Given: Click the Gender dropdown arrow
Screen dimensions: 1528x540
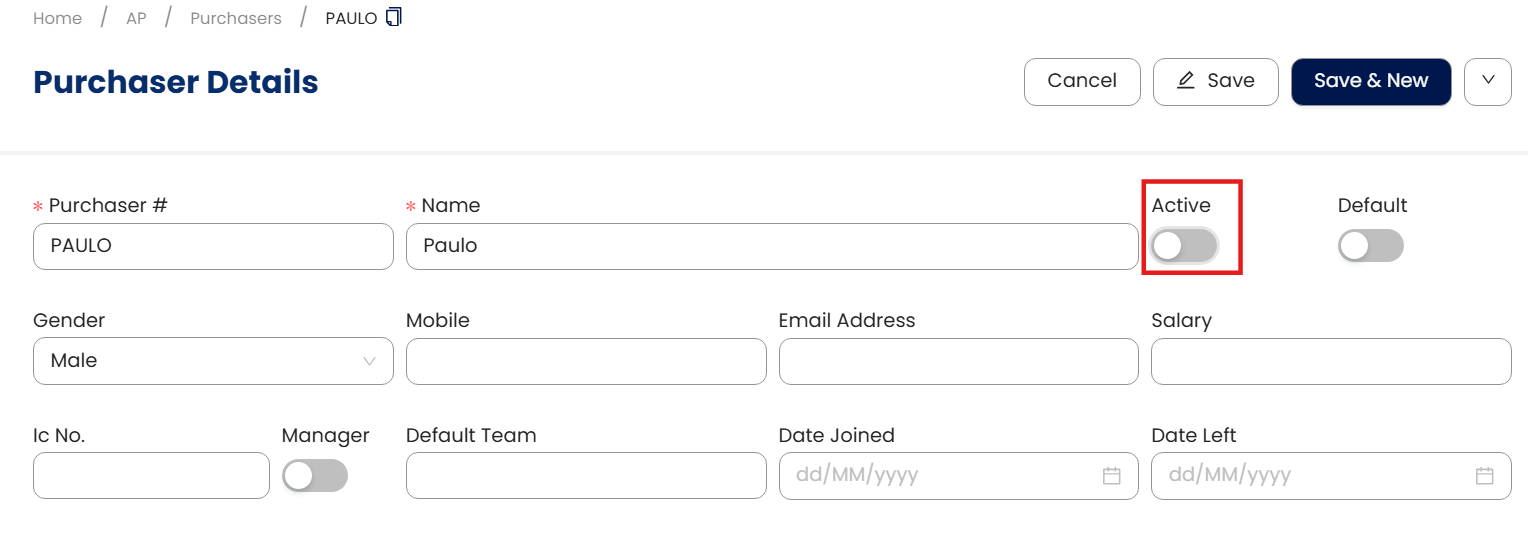Looking at the screenshot, I should (370, 361).
